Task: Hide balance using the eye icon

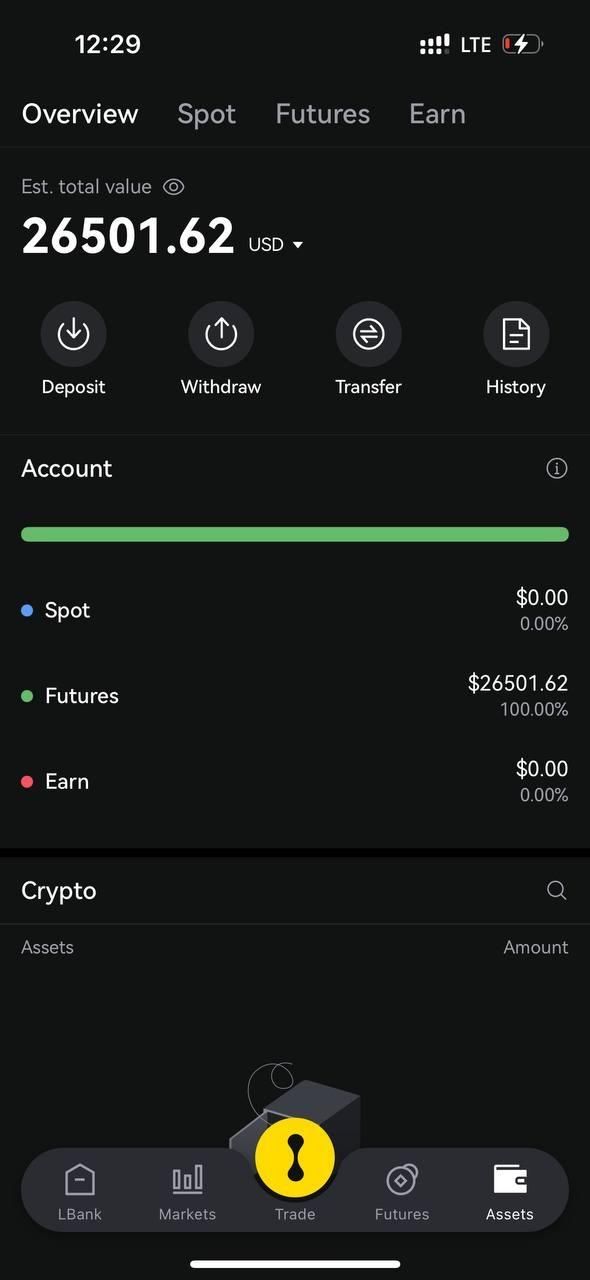Action: [174, 187]
